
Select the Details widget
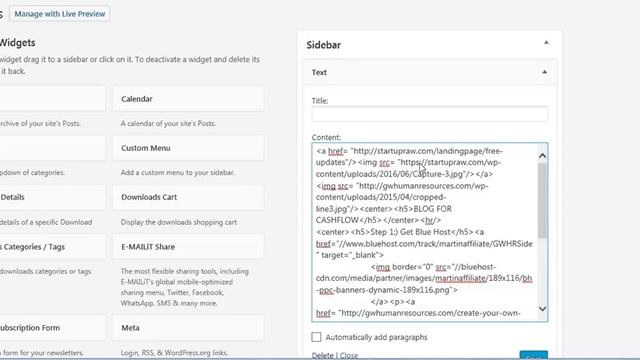[x=53, y=197]
